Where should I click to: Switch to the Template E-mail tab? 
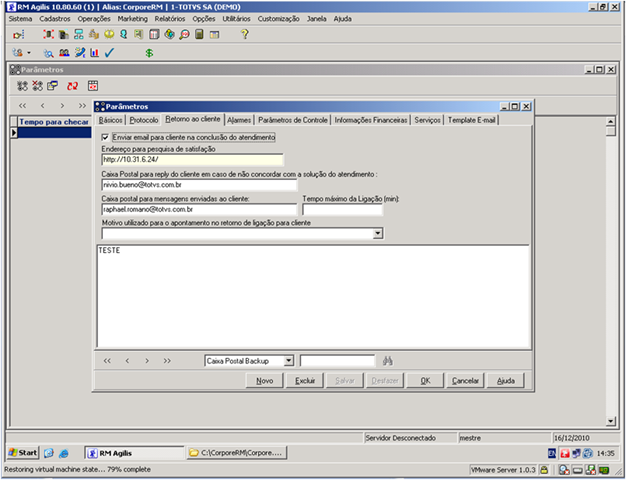(x=471, y=120)
